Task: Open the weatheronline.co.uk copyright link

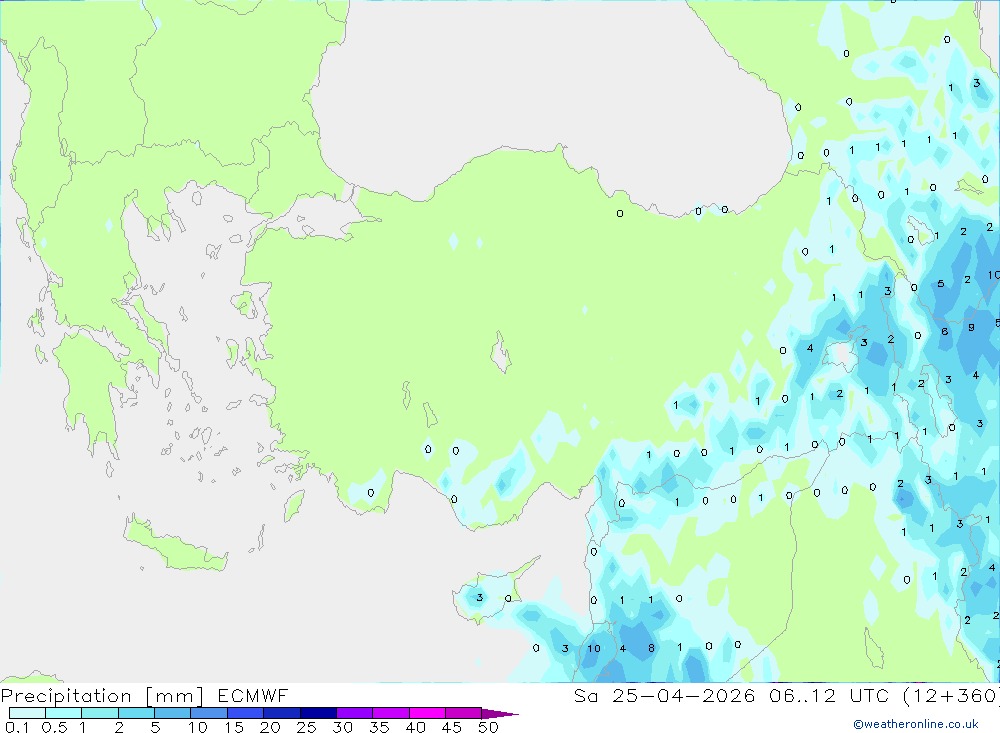Action: 916,724
